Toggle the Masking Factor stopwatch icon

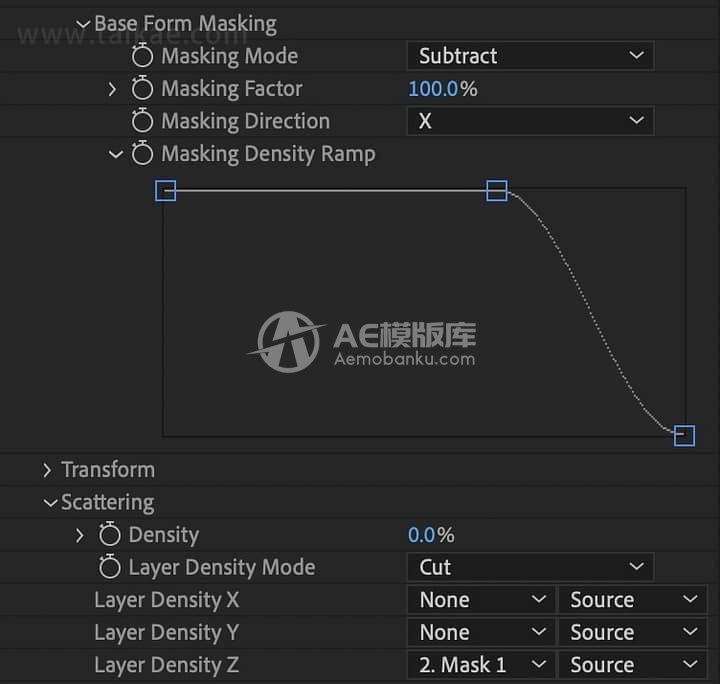[x=143, y=89]
